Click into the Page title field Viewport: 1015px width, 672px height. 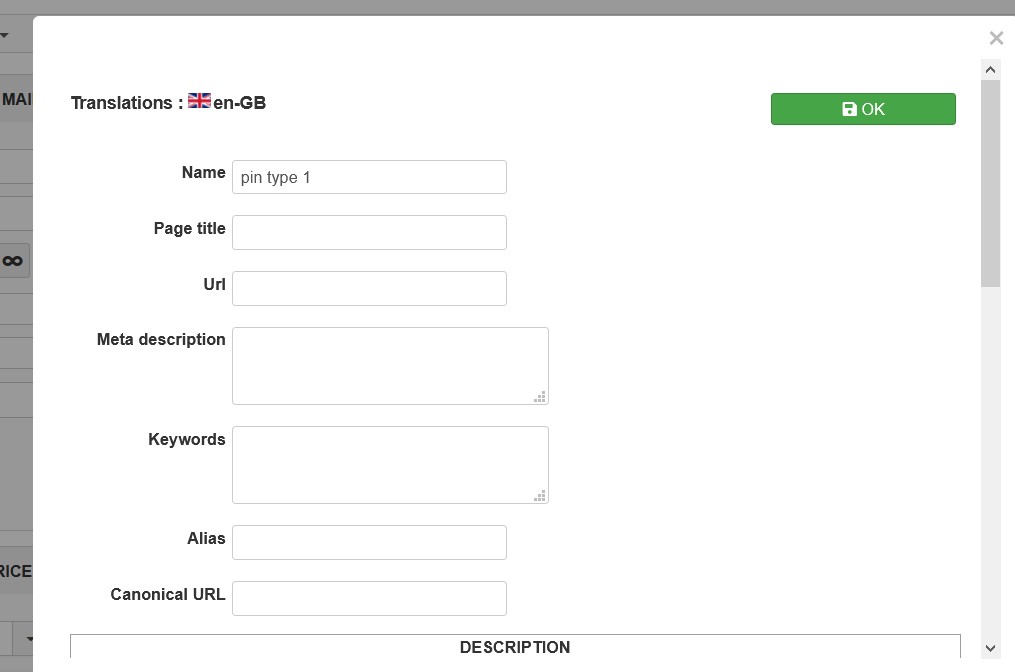[x=369, y=232]
